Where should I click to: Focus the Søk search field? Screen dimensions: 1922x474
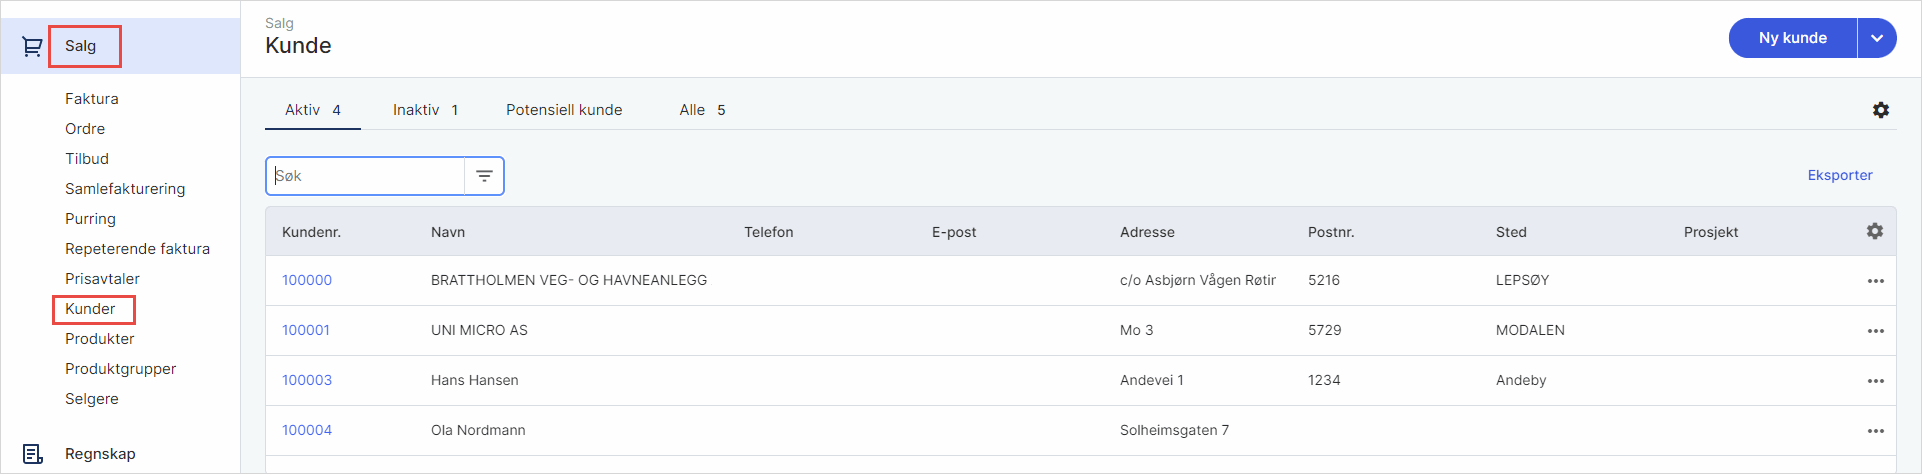click(365, 176)
